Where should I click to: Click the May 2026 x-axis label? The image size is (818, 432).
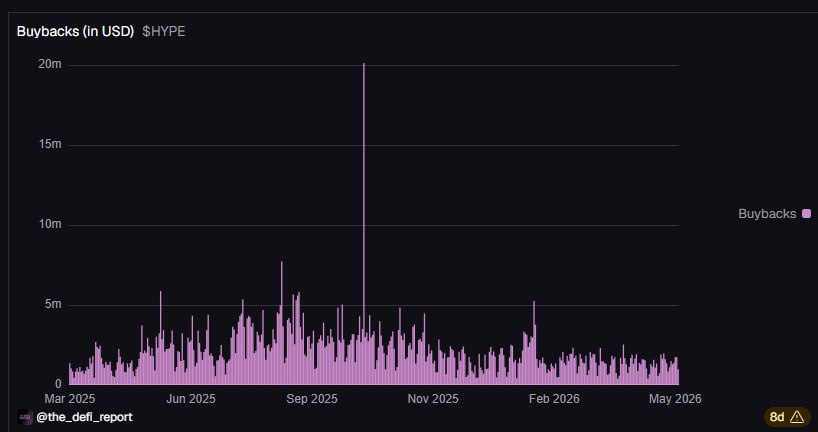675,399
